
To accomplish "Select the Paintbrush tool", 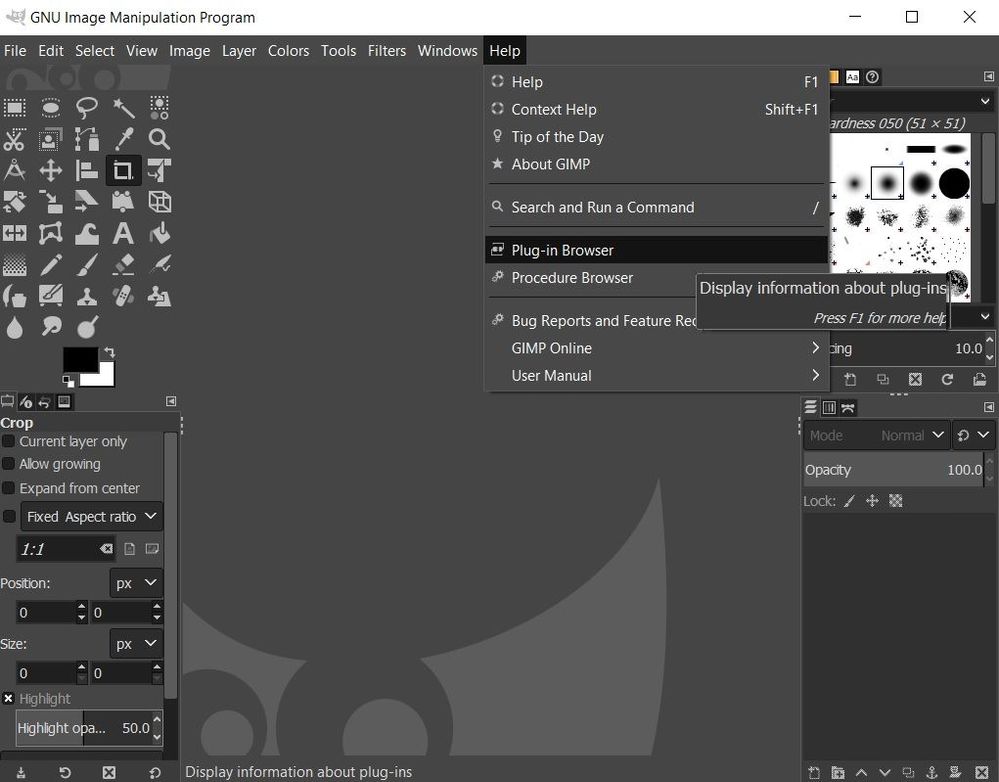I will [87, 264].
